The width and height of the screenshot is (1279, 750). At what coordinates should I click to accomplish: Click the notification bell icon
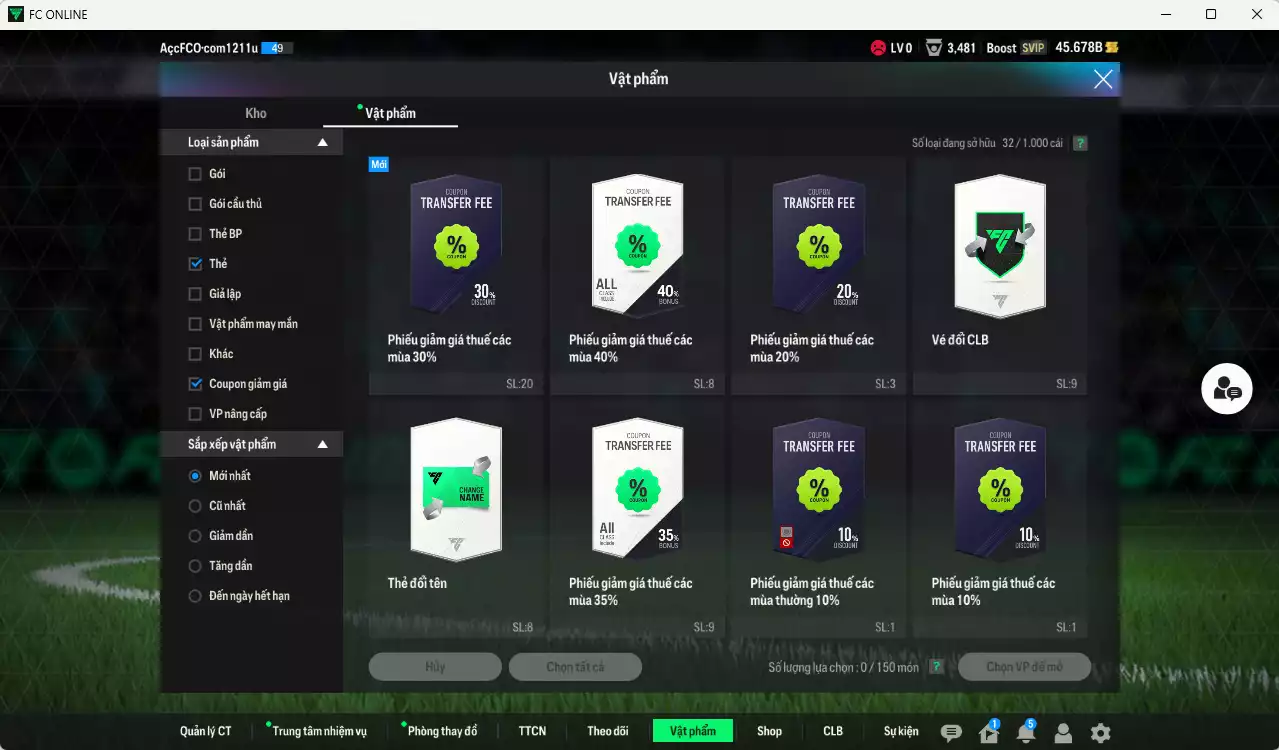coord(1025,733)
